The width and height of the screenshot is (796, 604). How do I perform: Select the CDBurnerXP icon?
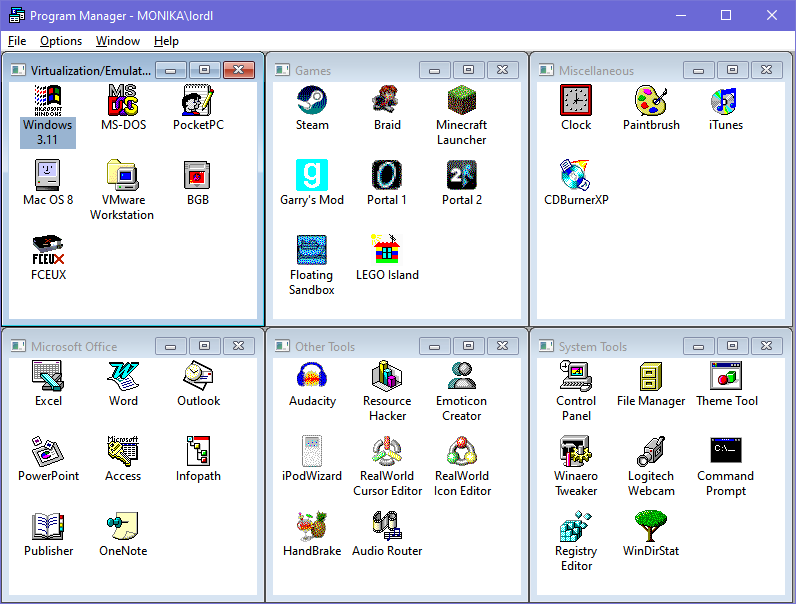point(576,175)
